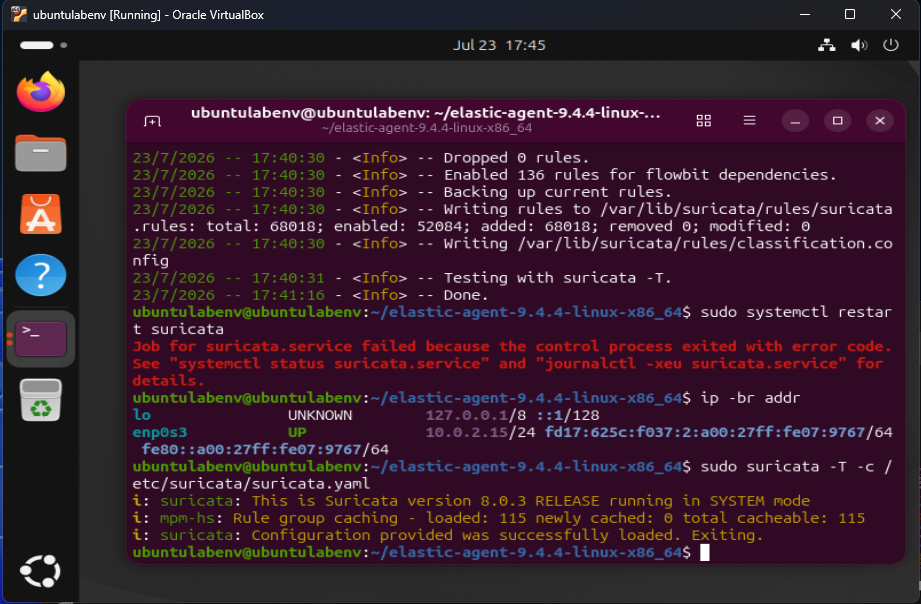Click the final command prompt cursor
The width and height of the screenshot is (921, 604).
click(705, 552)
